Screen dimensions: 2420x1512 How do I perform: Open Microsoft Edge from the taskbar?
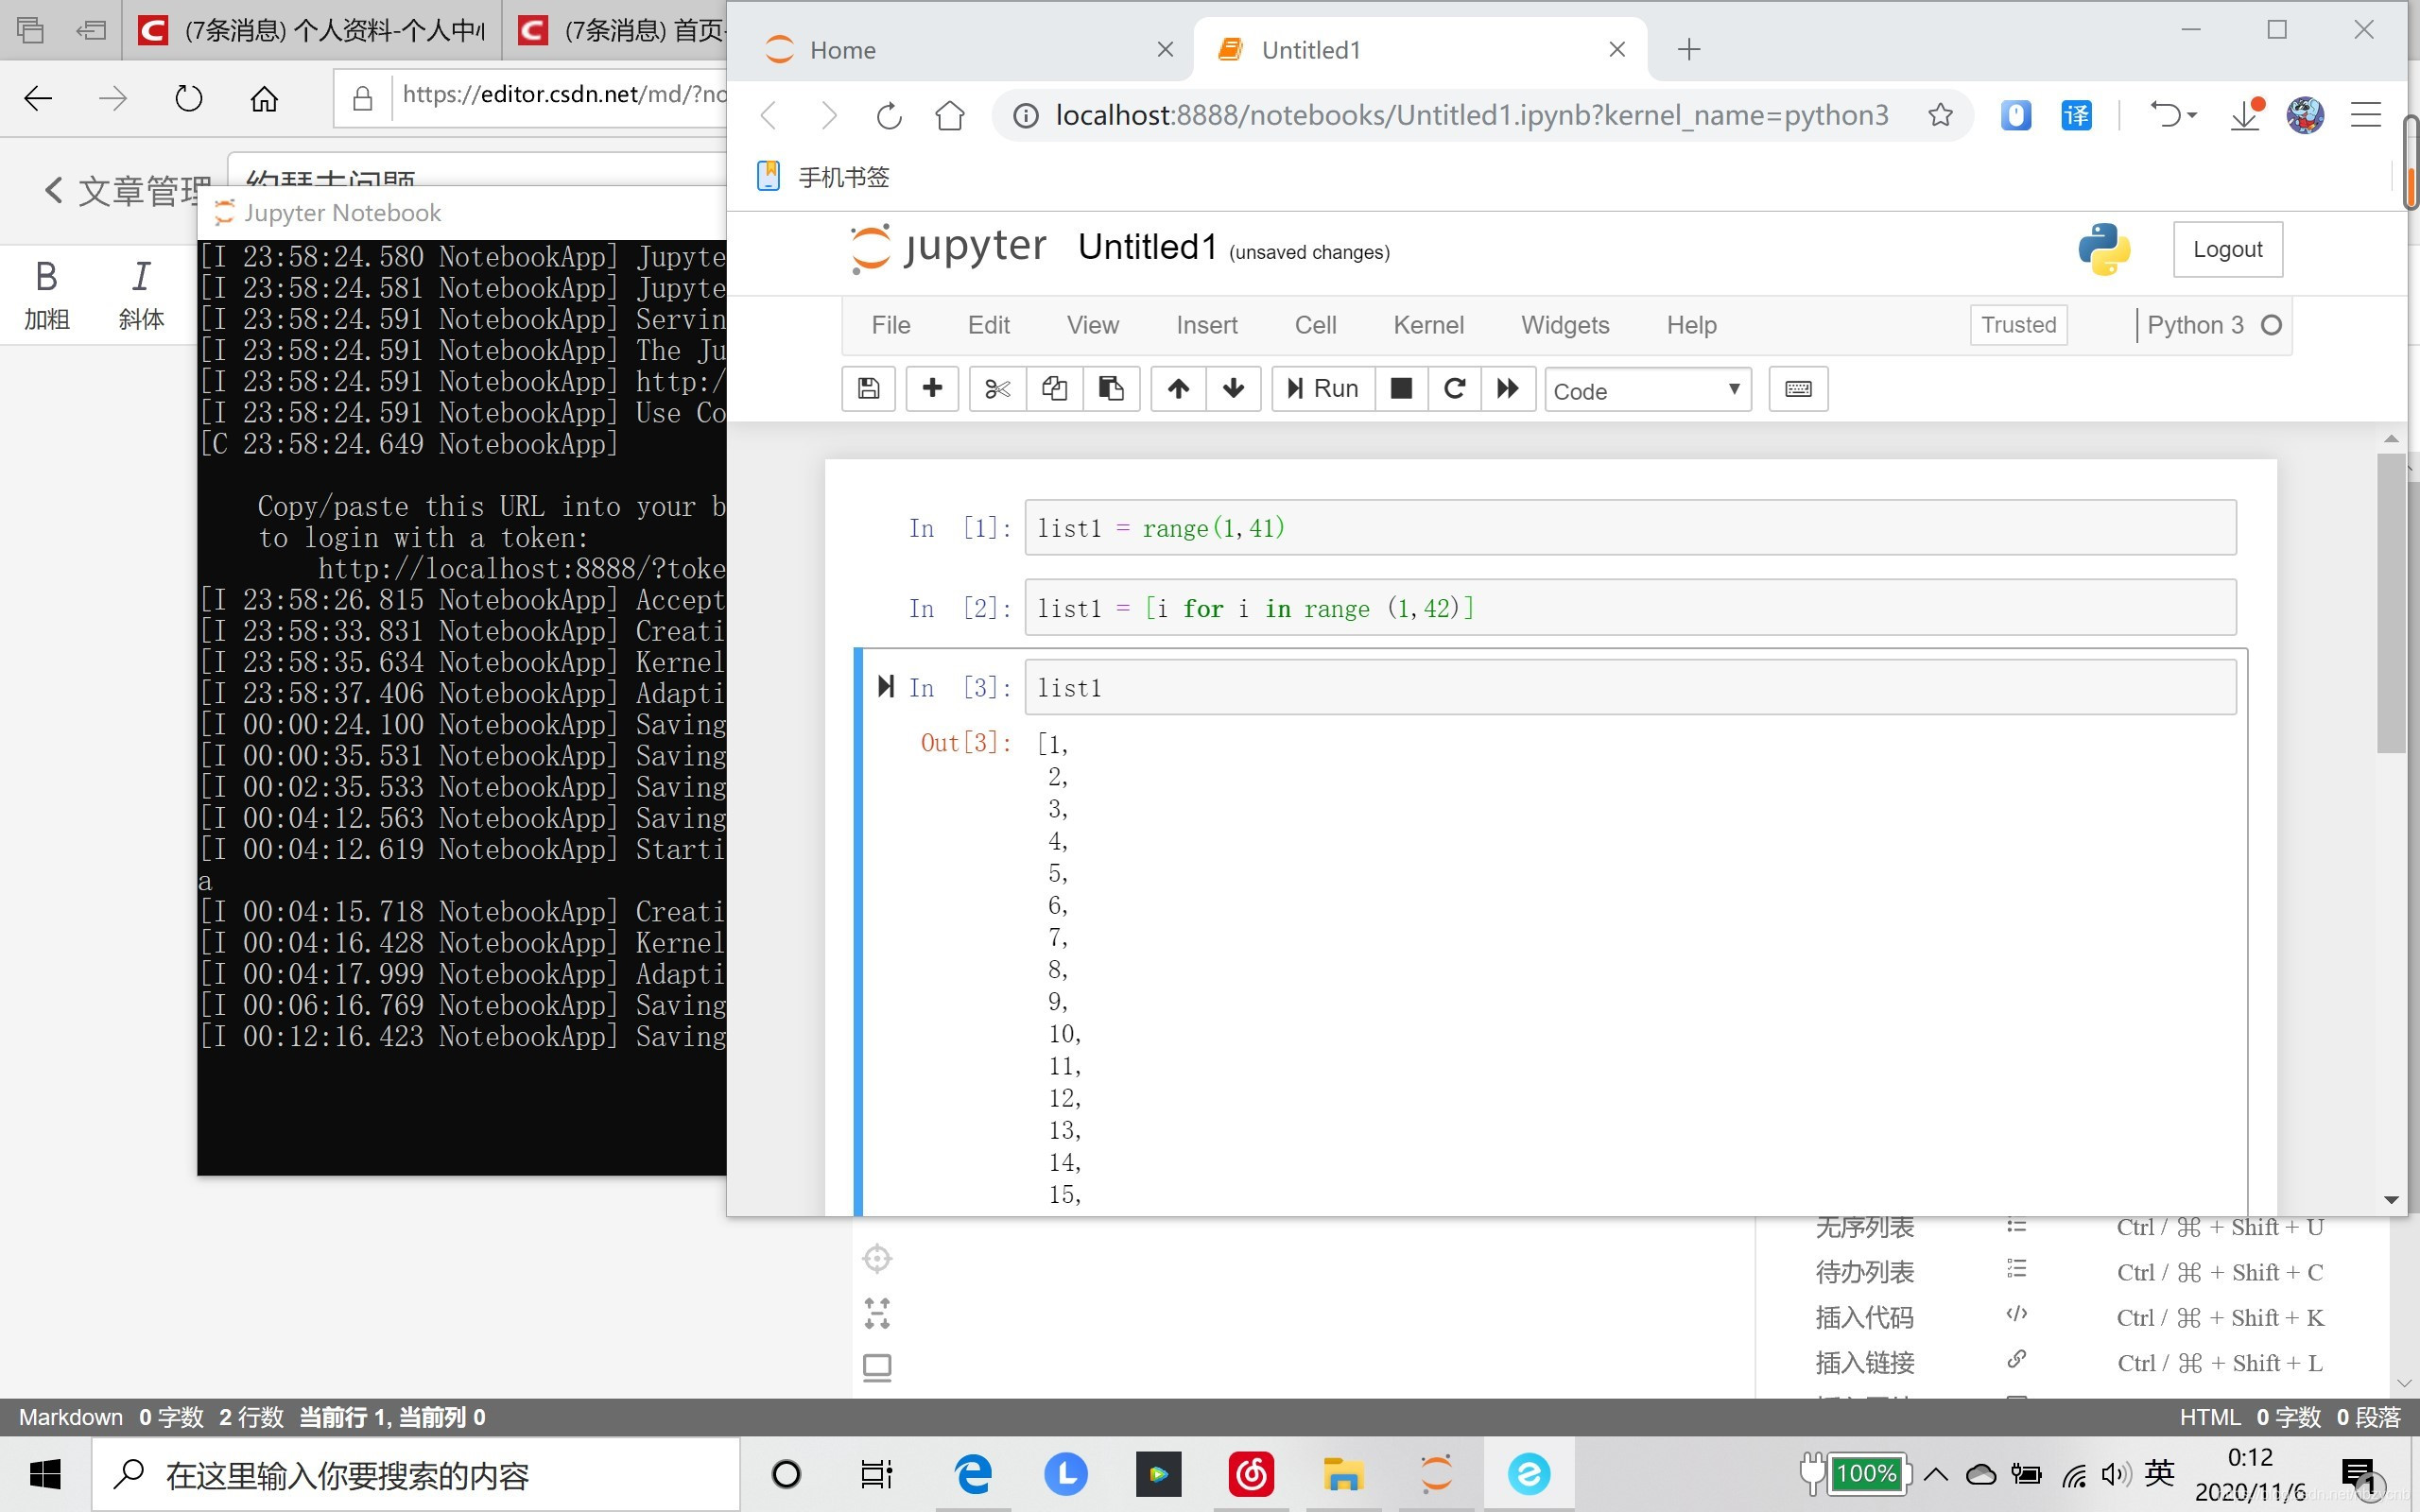[x=972, y=1474]
